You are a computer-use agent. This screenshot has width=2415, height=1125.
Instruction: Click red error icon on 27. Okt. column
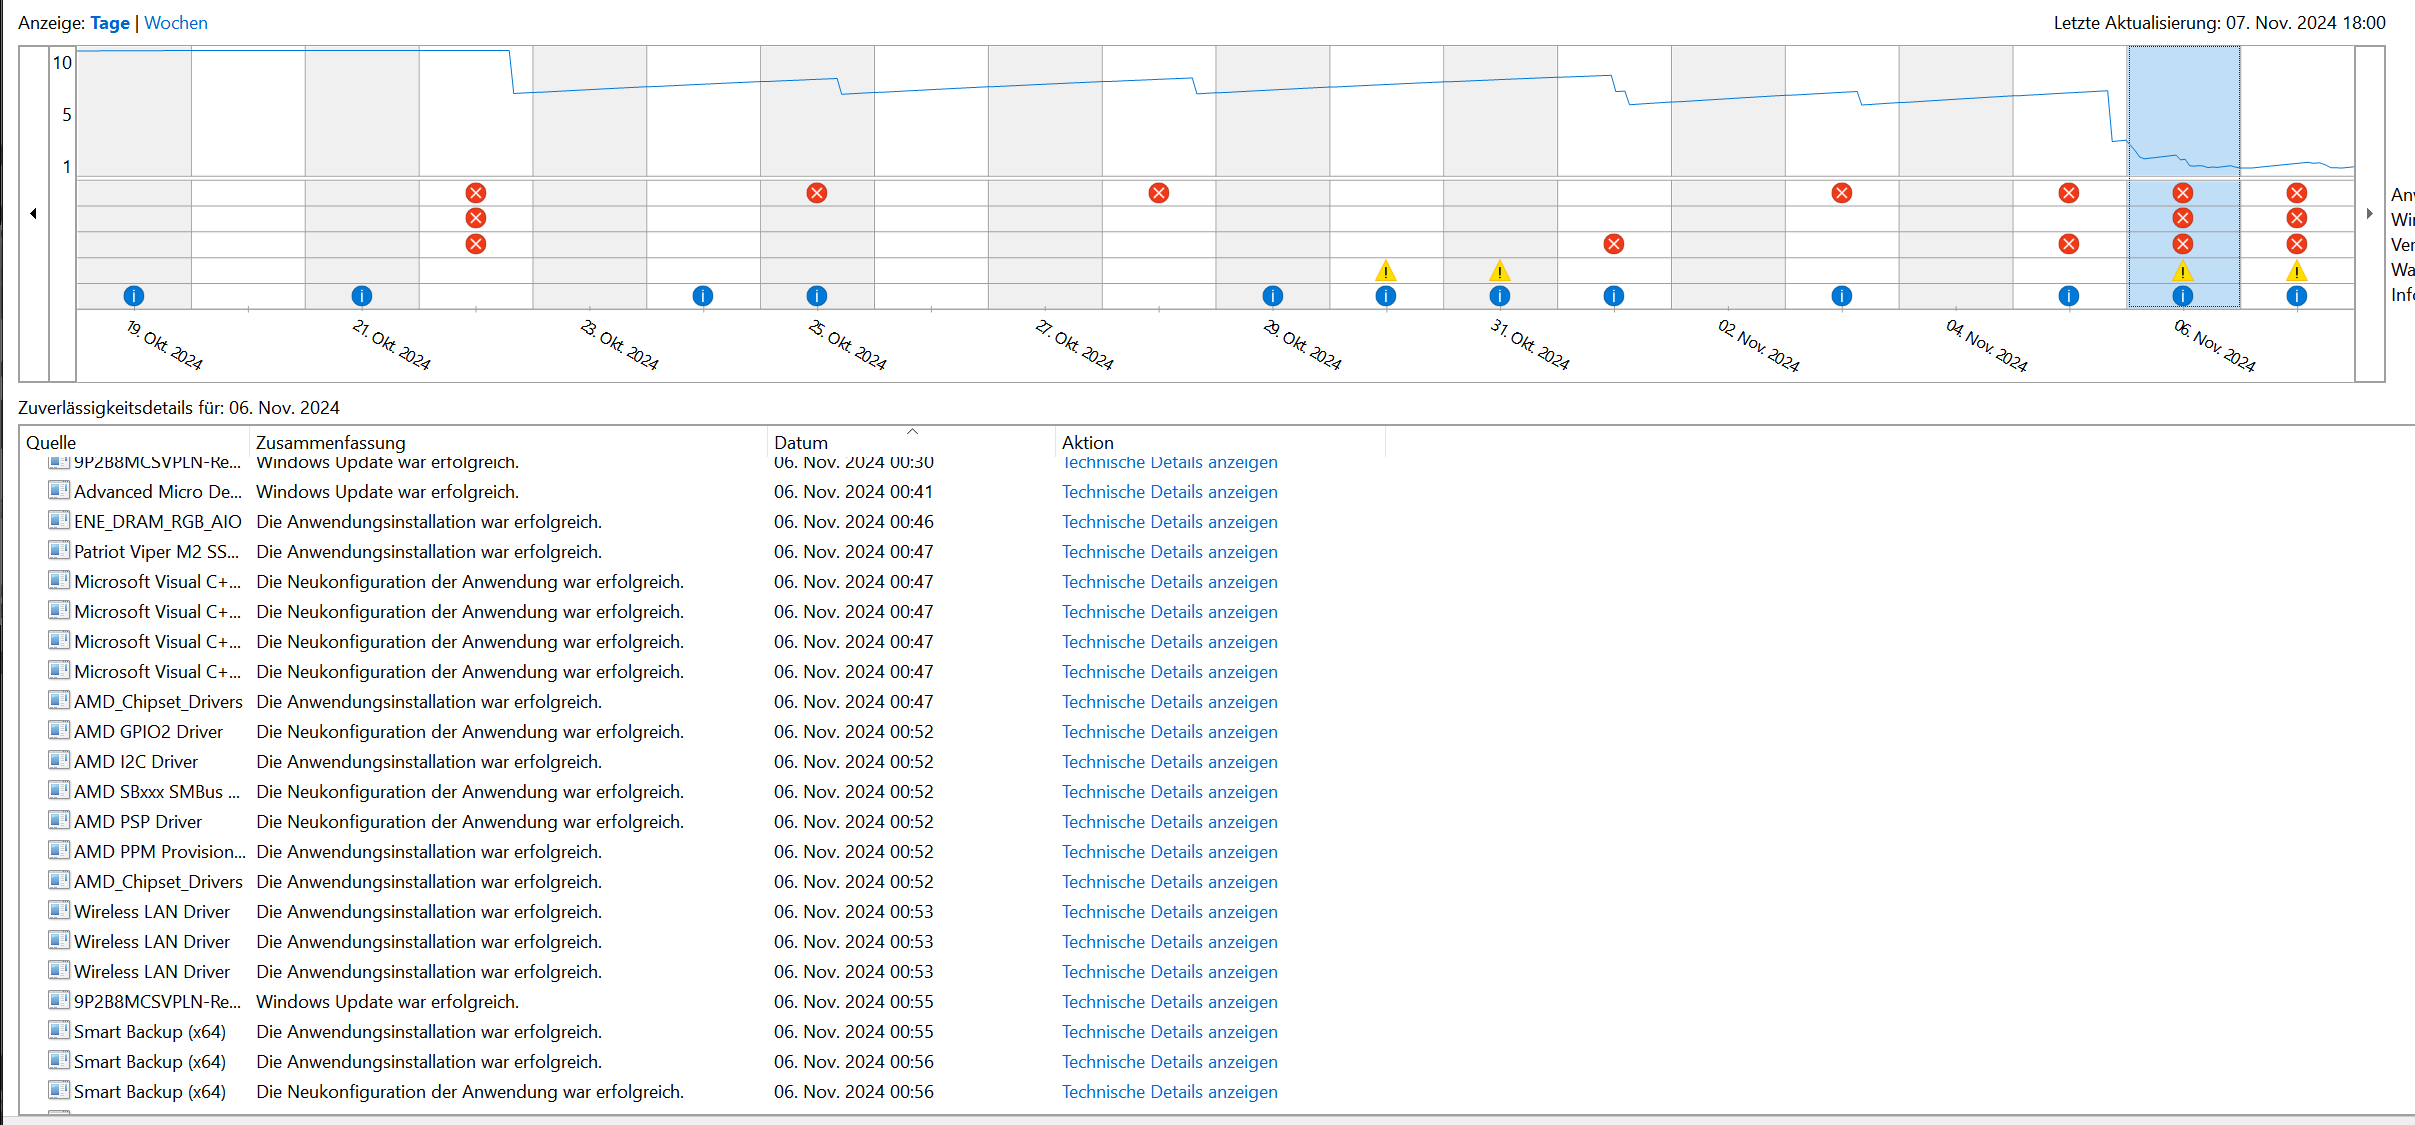click(x=1159, y=193)
